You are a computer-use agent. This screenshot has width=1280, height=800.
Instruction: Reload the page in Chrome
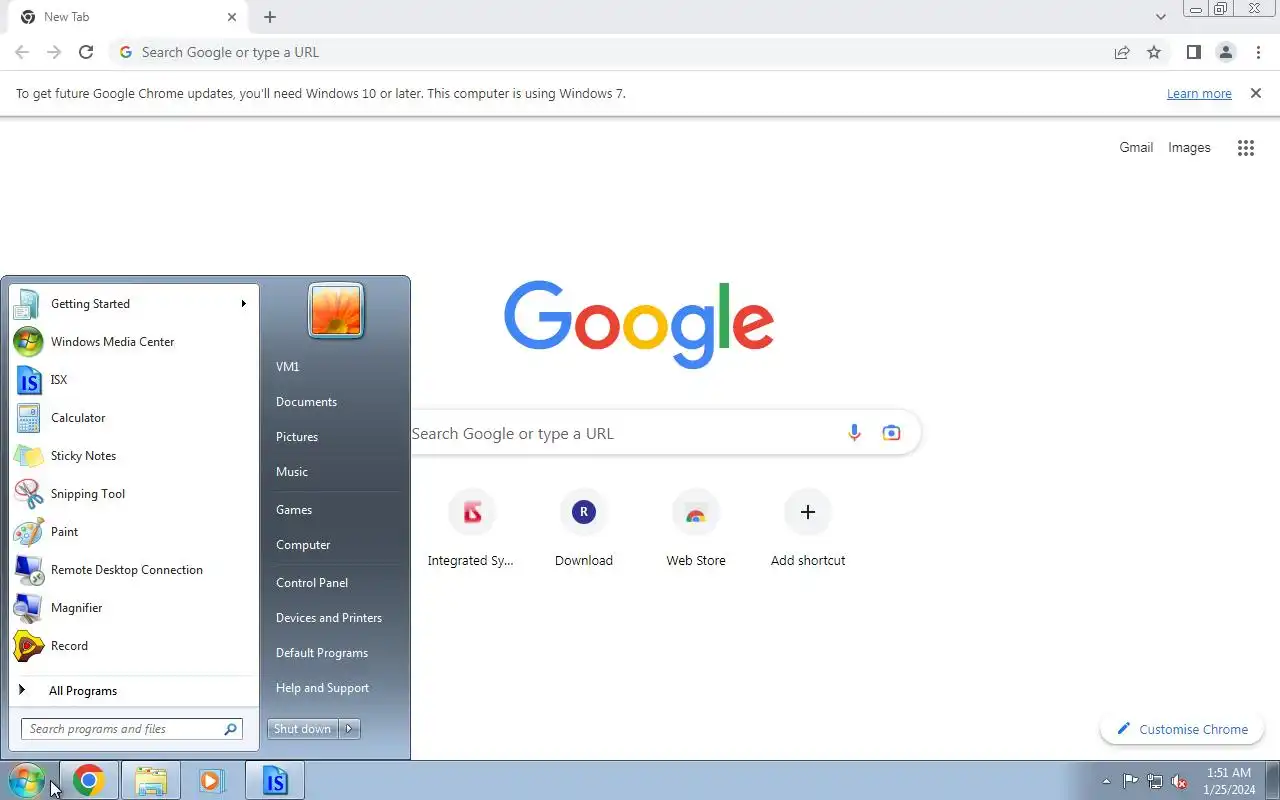86,52
